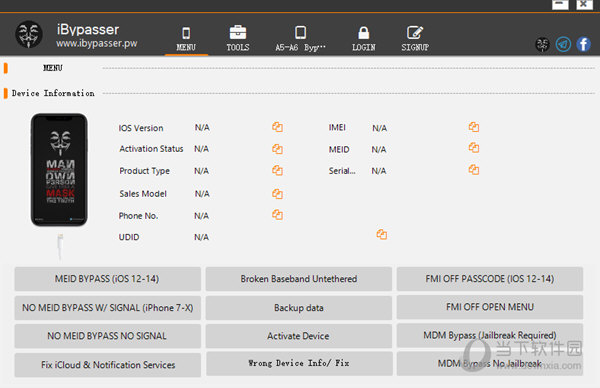The image size is (600, 388).
Task: Click NO MEID BYPASS W/ SIGNAL button
Action: [108, 308]
